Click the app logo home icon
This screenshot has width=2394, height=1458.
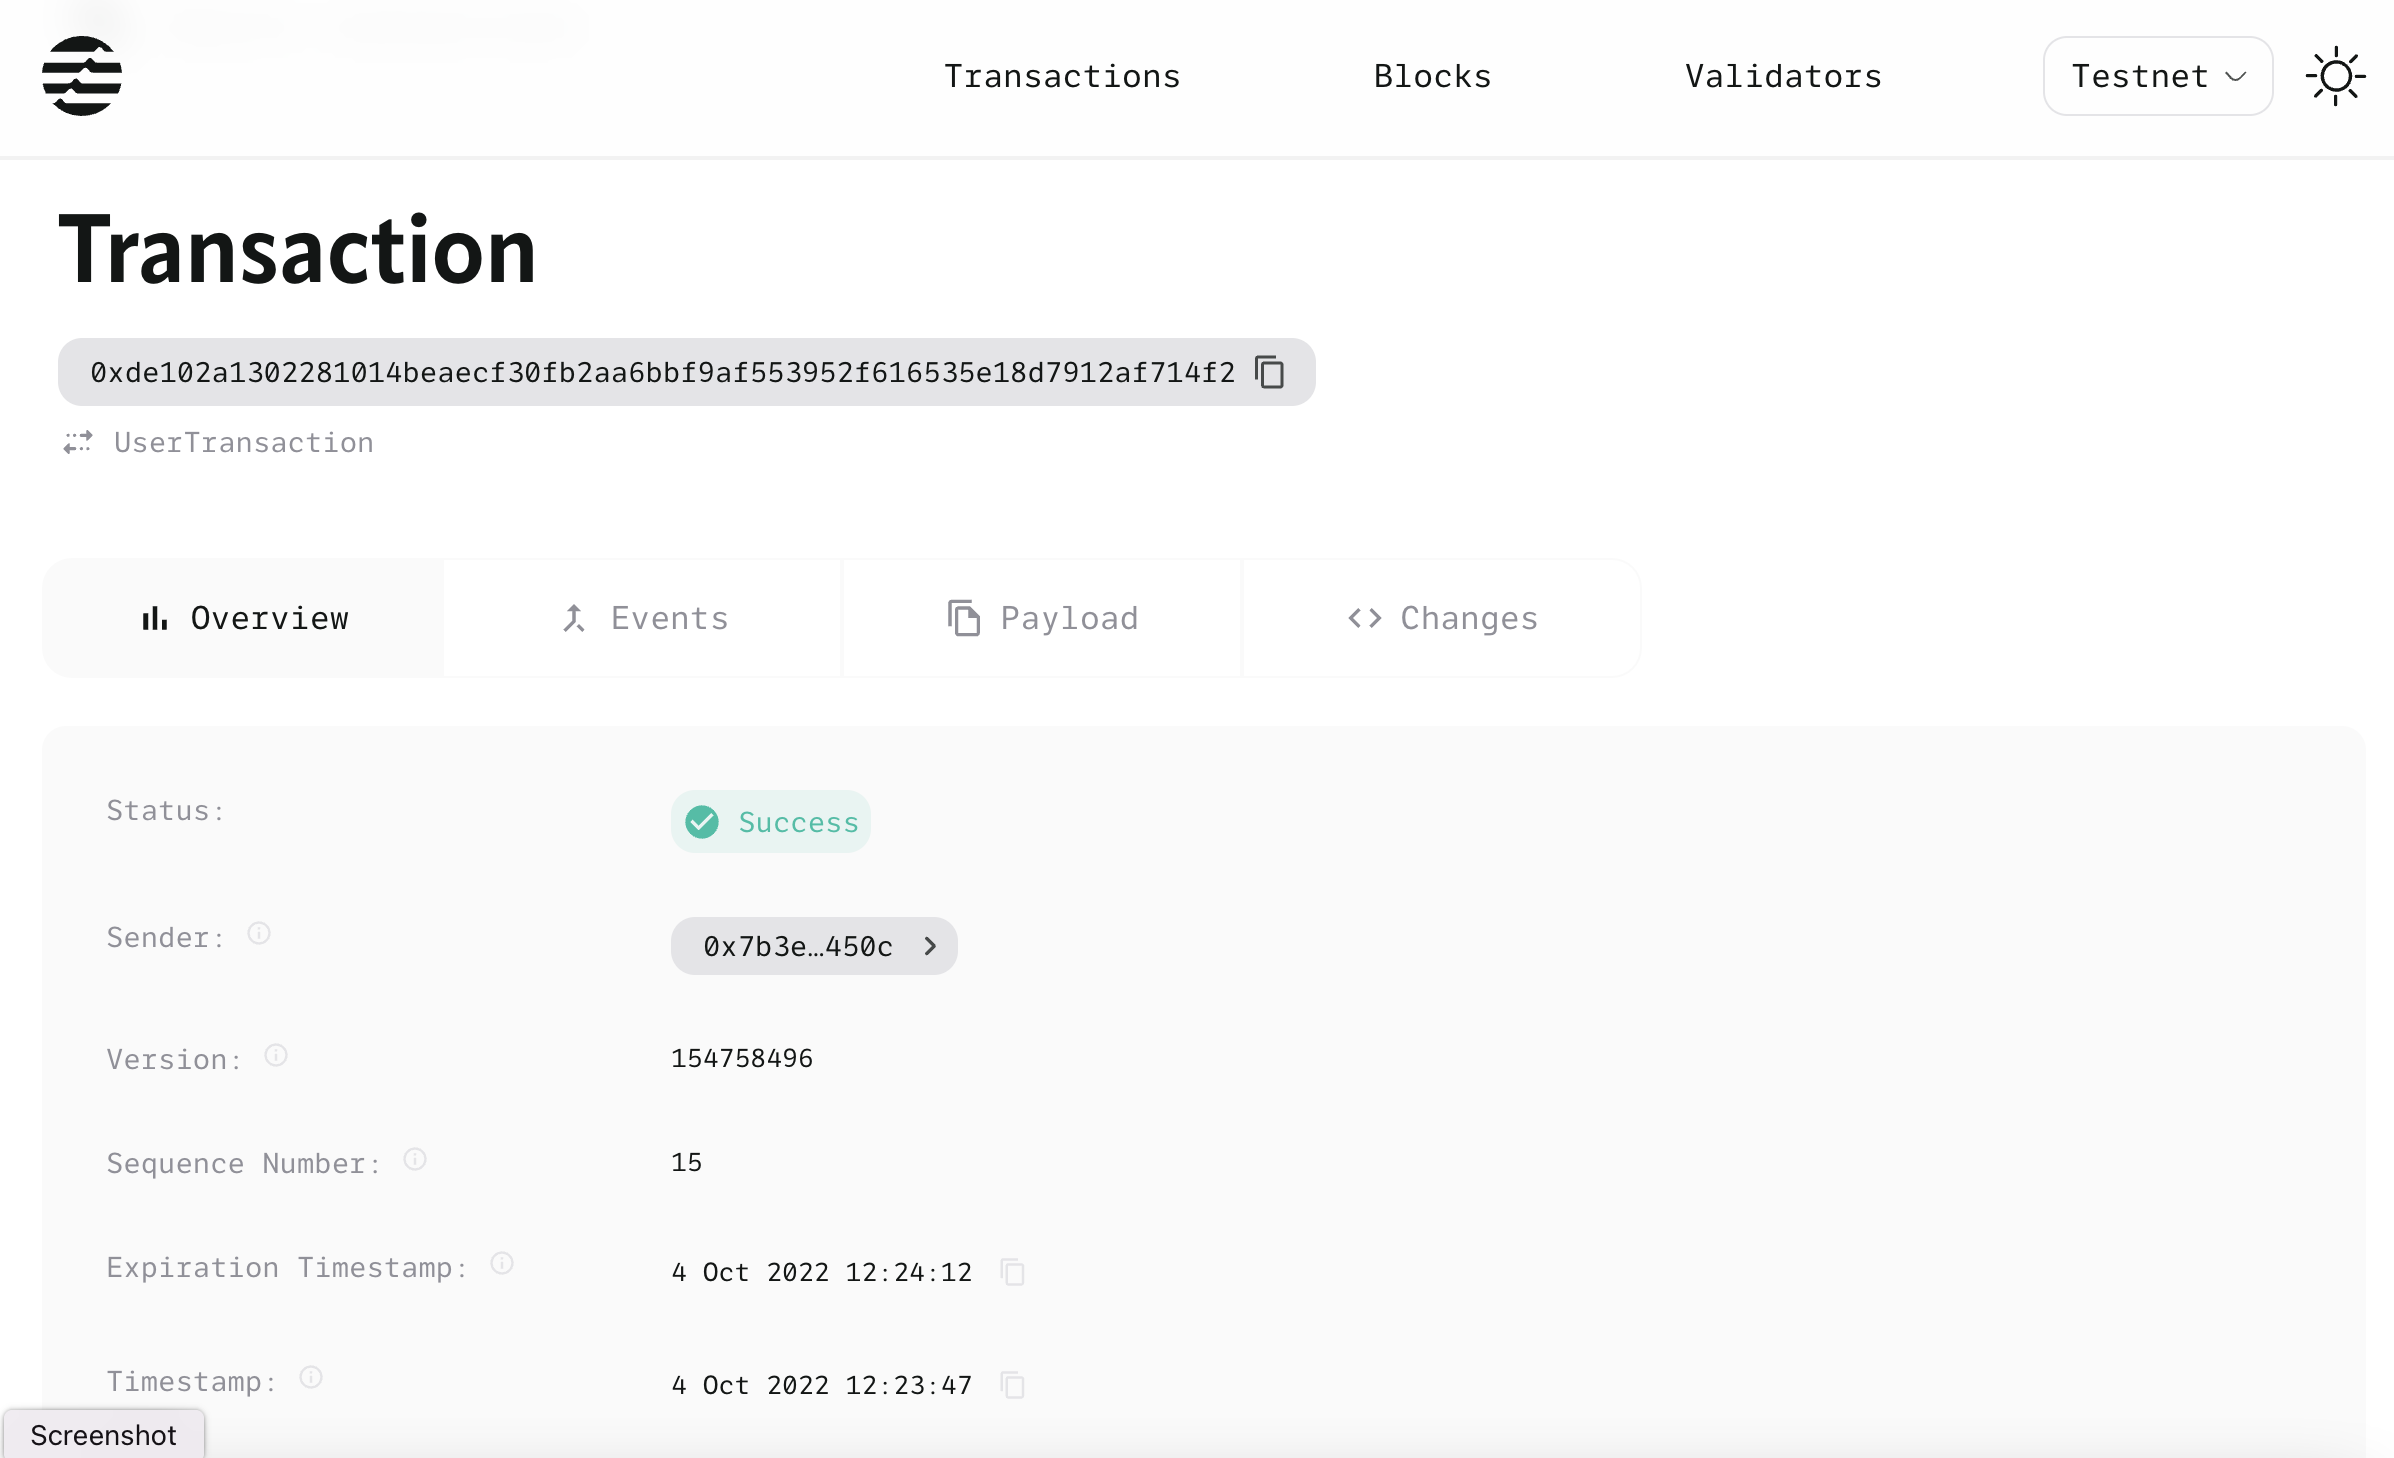point(82,75)
